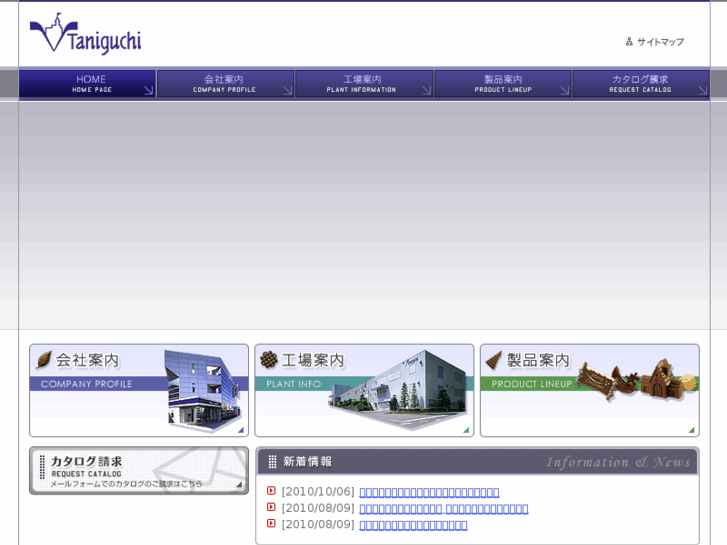Click the COMPANY PROFILE purple band text
This screenshot has height=545, width=727.
[x=86, y=384]
